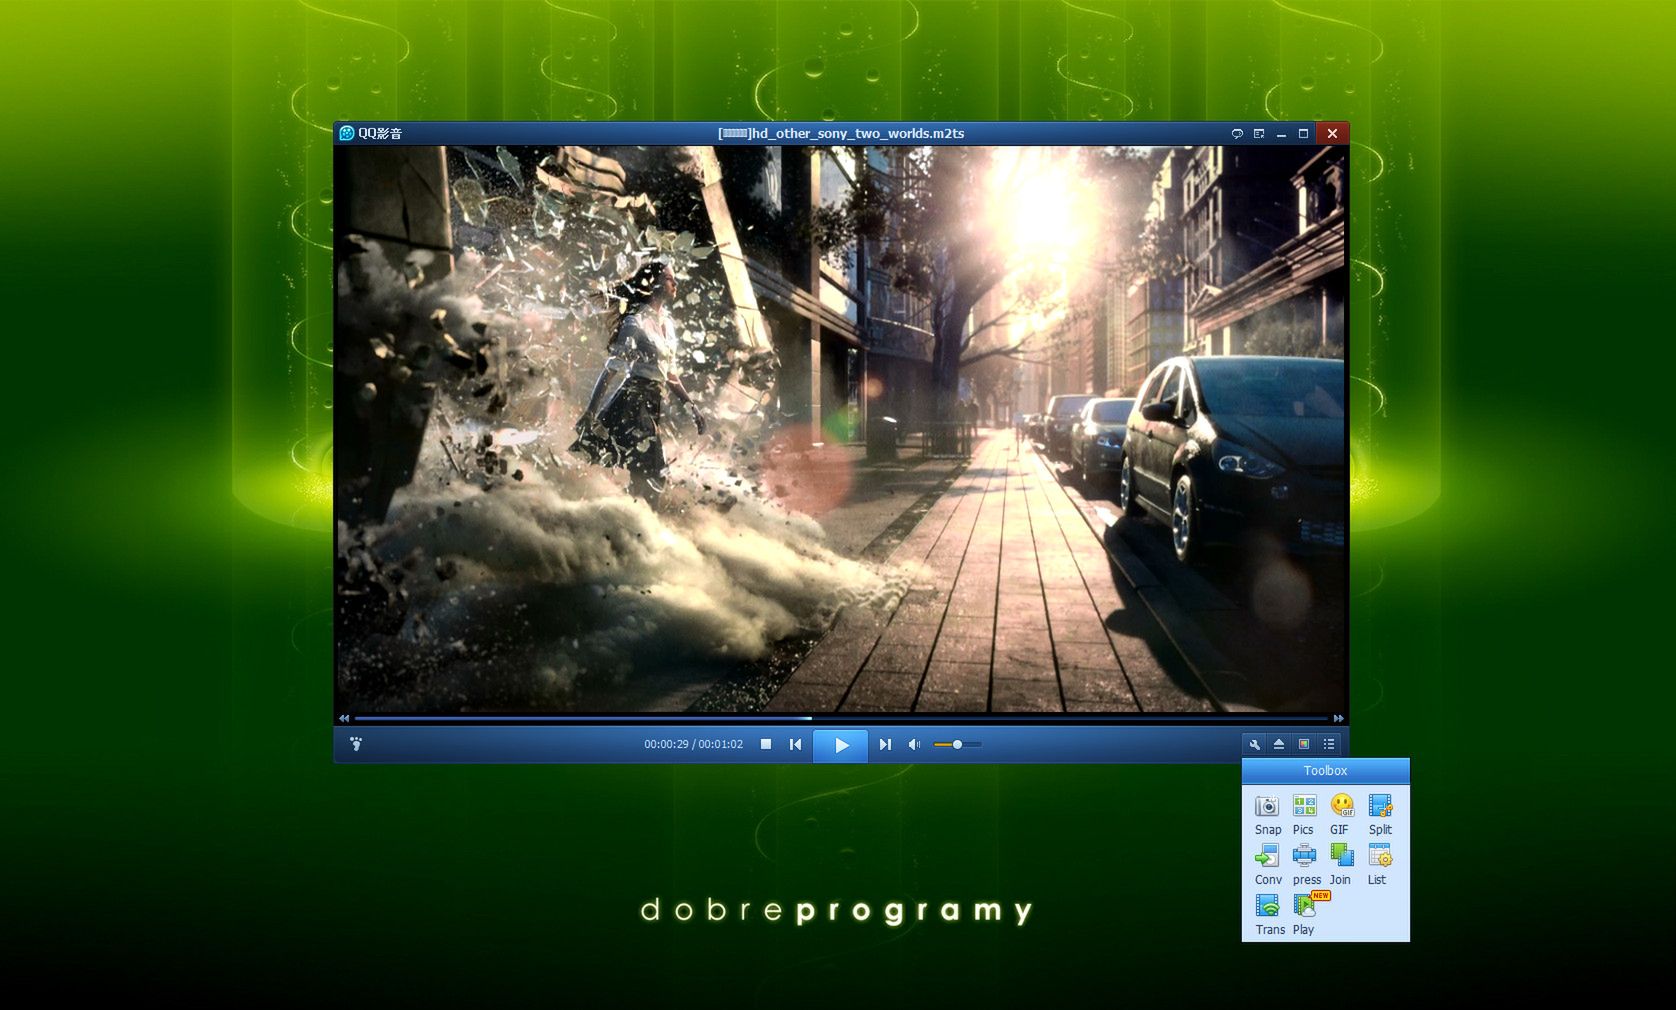Launch the press (compress) tool
Screen dimensions: 1676x1010
coord(1305,865)
